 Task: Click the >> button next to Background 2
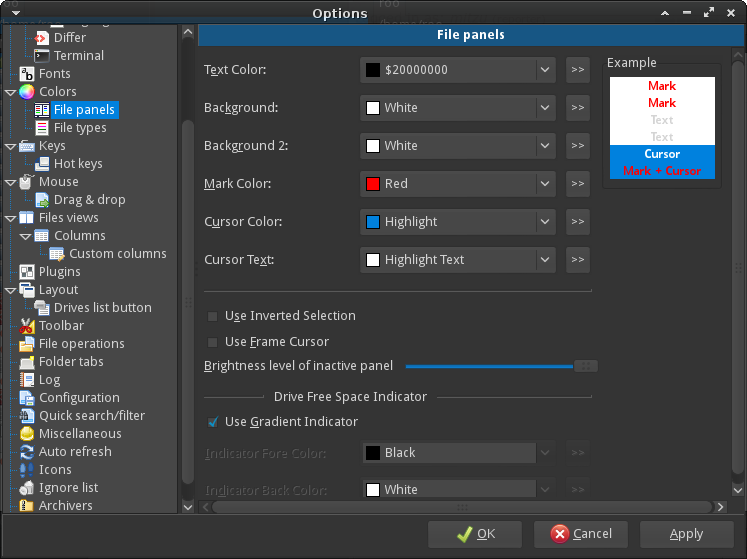coord(578,146)
